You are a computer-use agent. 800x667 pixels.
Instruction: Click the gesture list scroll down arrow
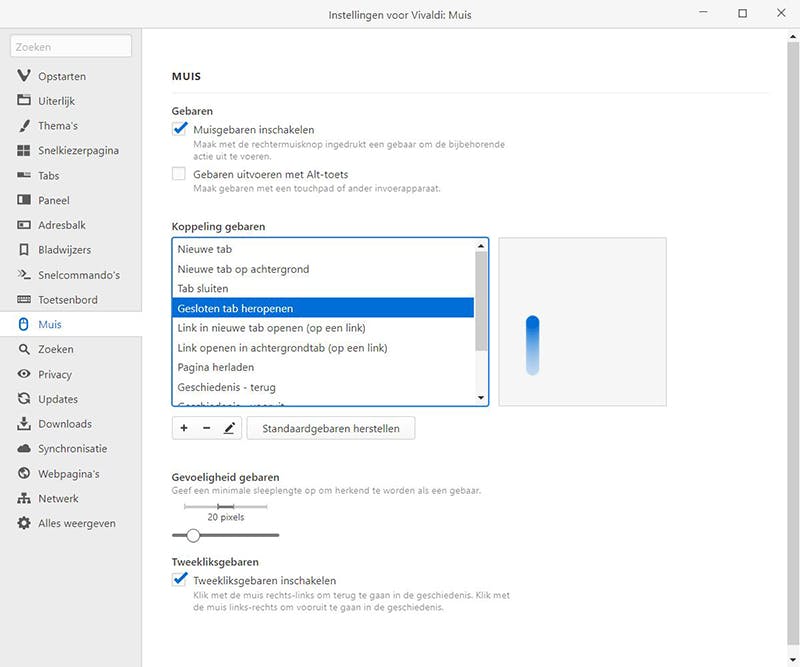pos(481,398)
